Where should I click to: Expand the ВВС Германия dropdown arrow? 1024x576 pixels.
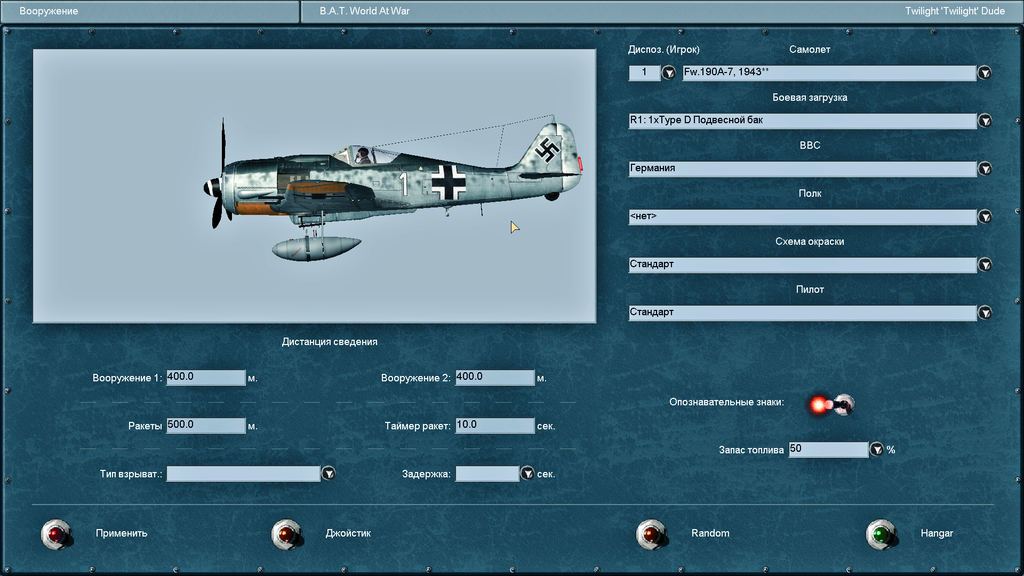click(x=984, y=168)
